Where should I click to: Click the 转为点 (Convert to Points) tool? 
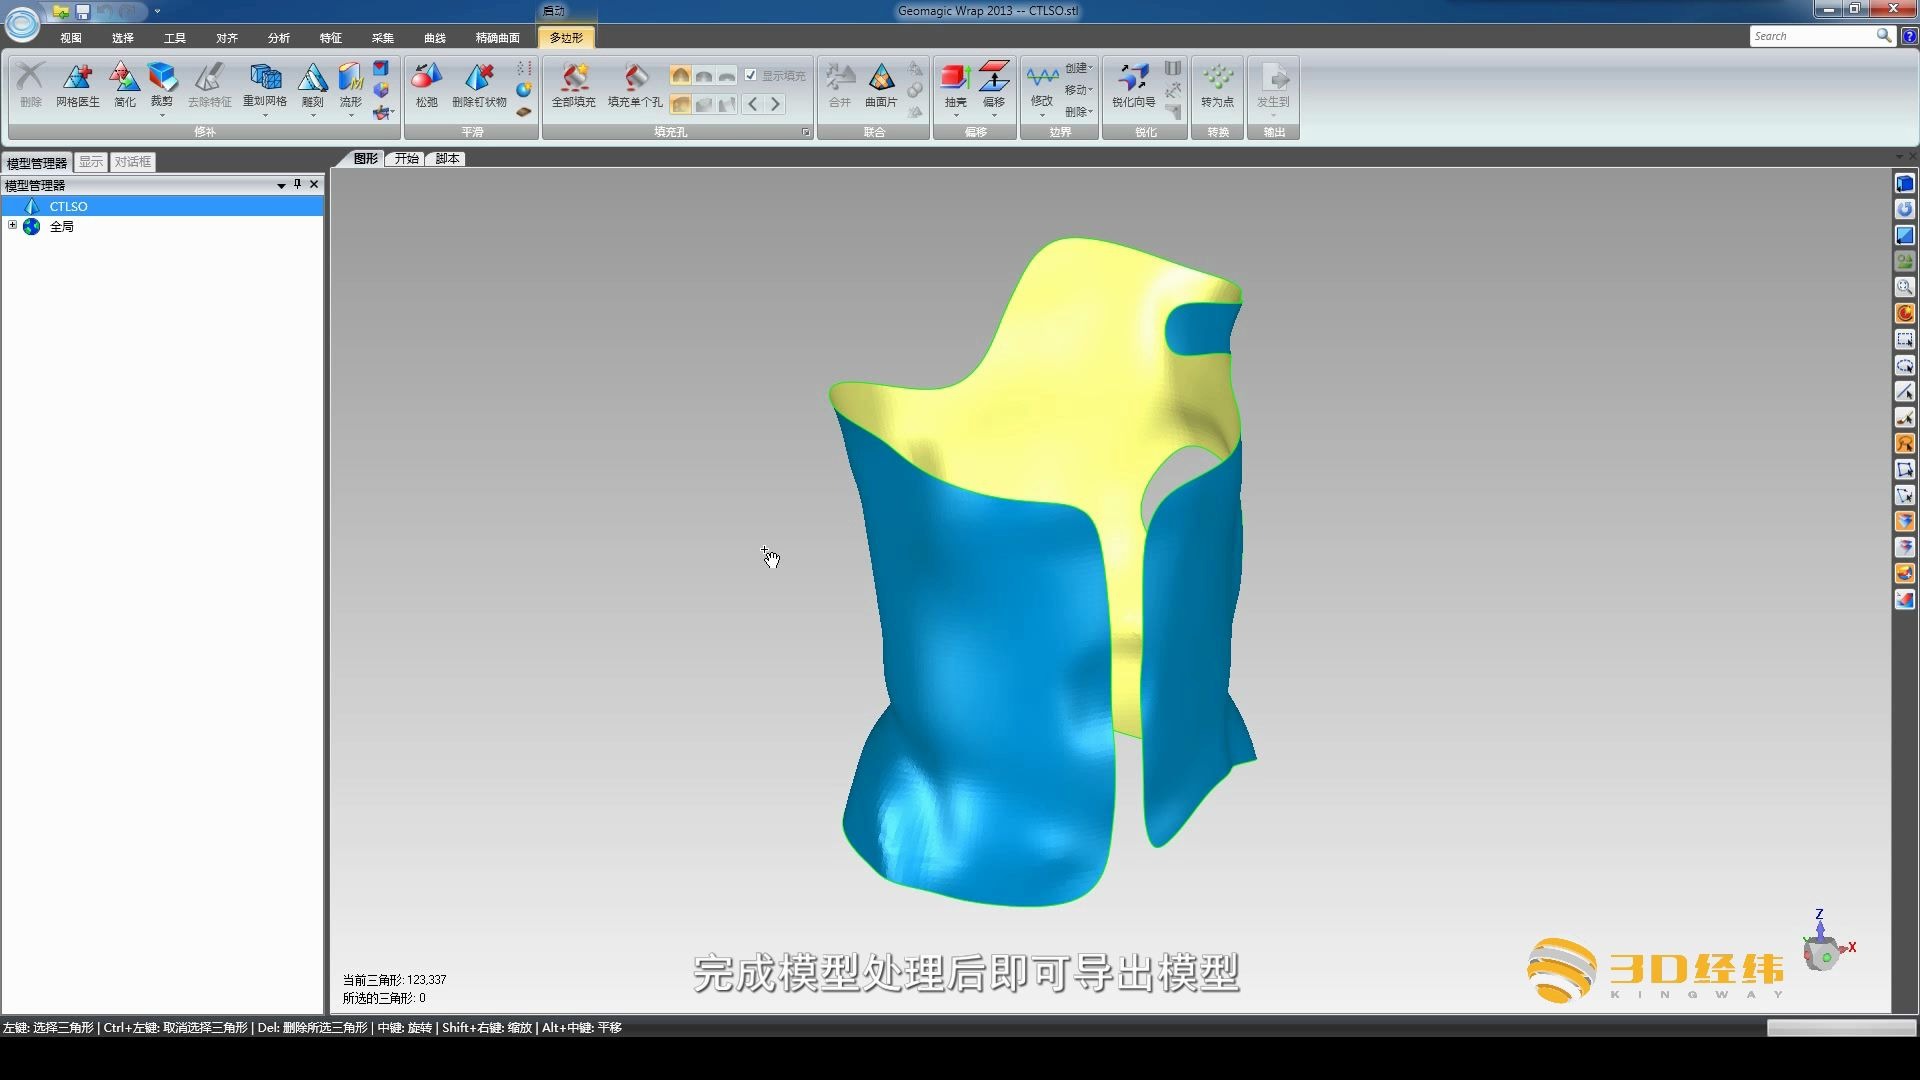pyautogui.click(x=1217, y=88)
